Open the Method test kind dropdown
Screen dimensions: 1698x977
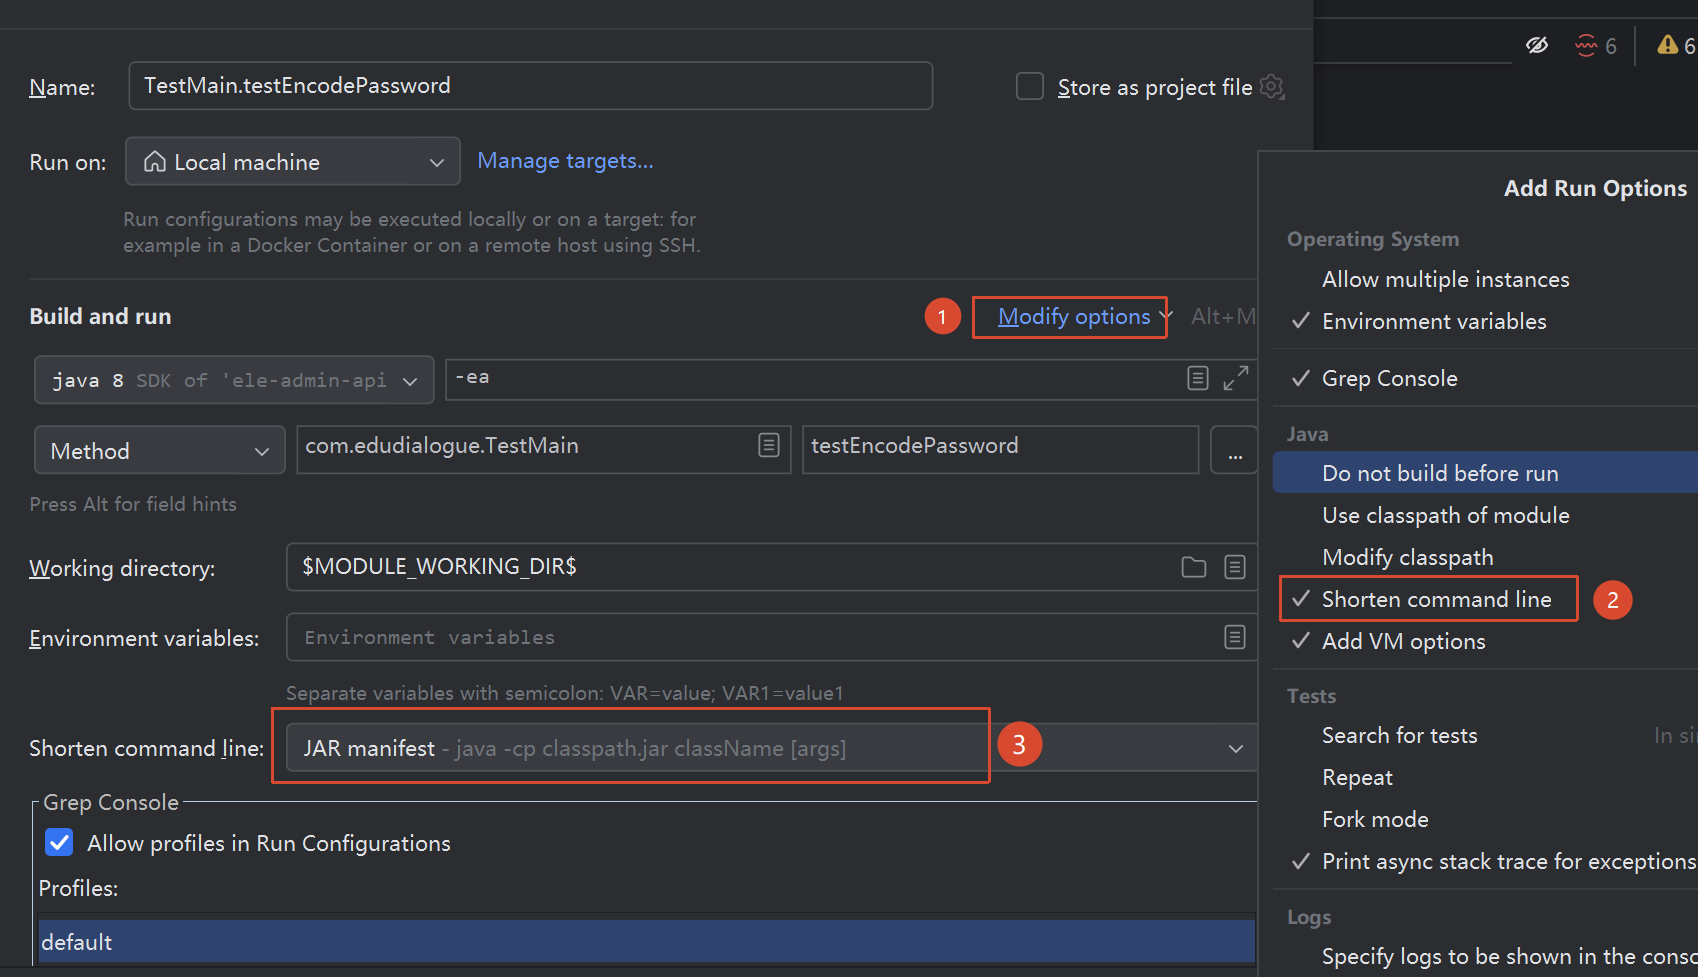click(160, 451)
